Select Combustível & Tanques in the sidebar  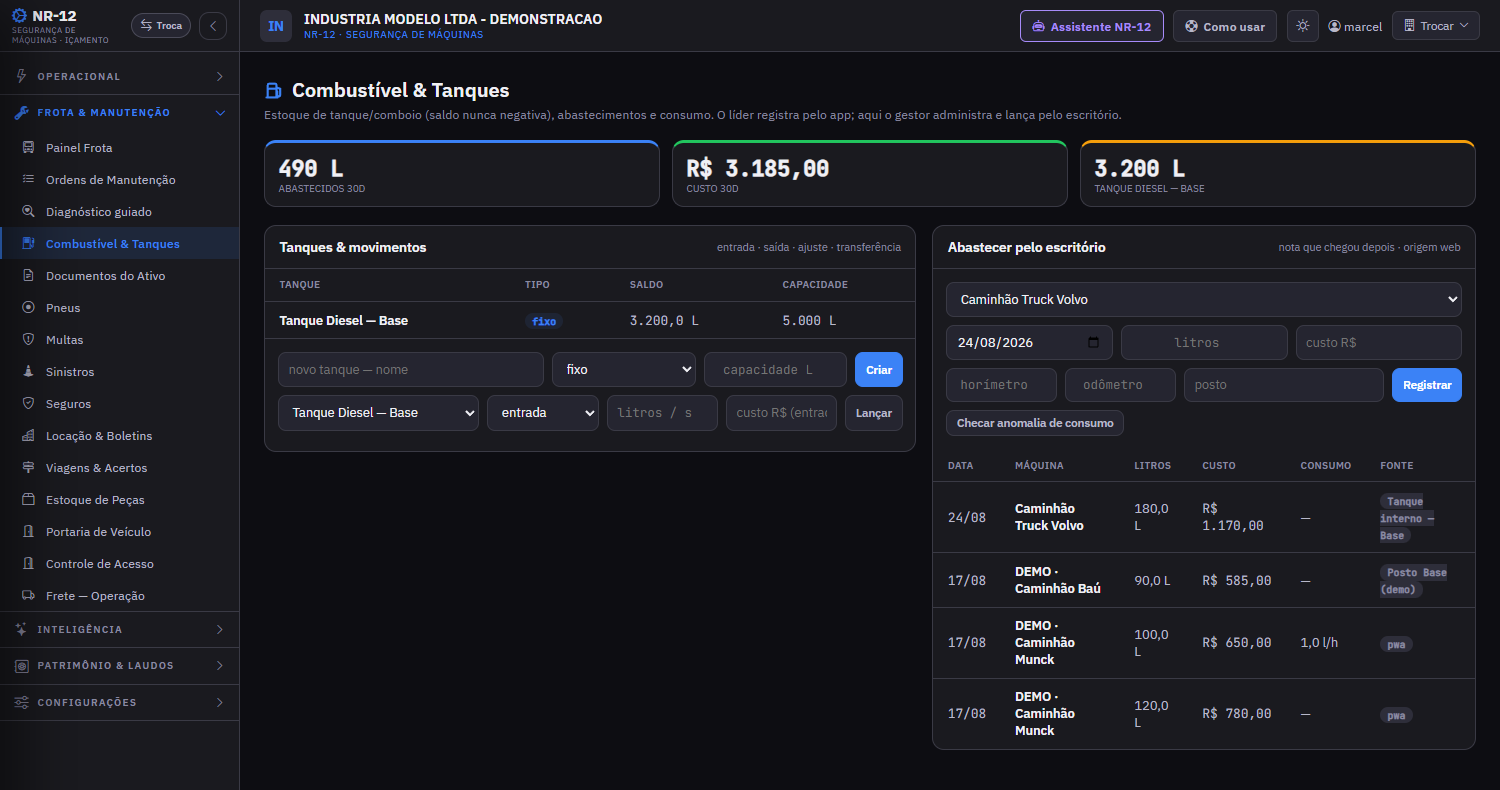coord(120,244)
